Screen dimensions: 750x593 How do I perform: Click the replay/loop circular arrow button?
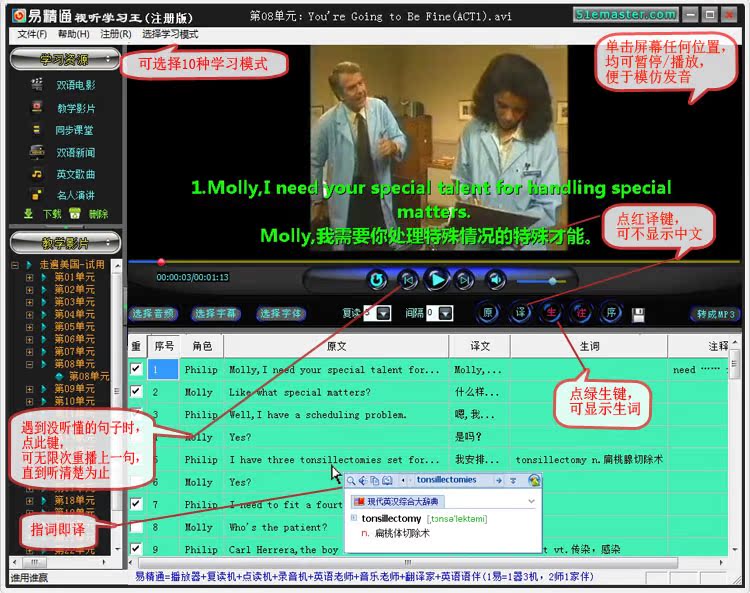377,280
